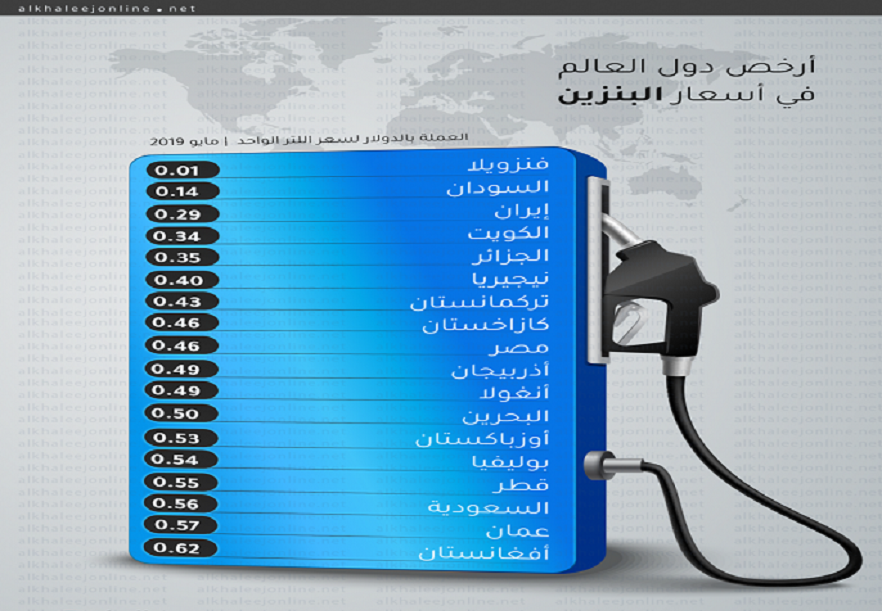Image resolution: width=882 pixels, height=611 pixels.
Task: Click the 0.34 price badge for الكويت
Action: pos(183,236)
